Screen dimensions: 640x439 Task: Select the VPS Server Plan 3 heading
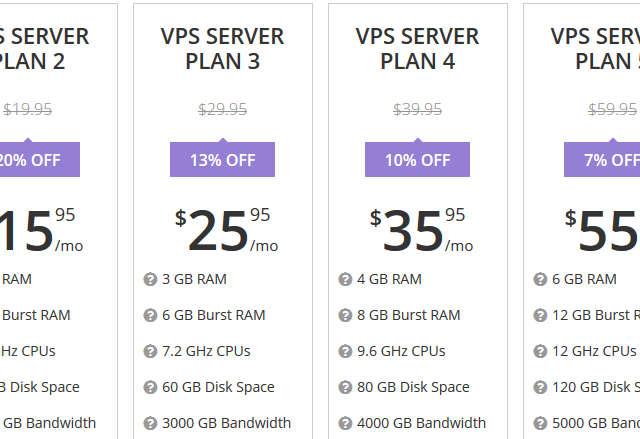tap(222, 49)
